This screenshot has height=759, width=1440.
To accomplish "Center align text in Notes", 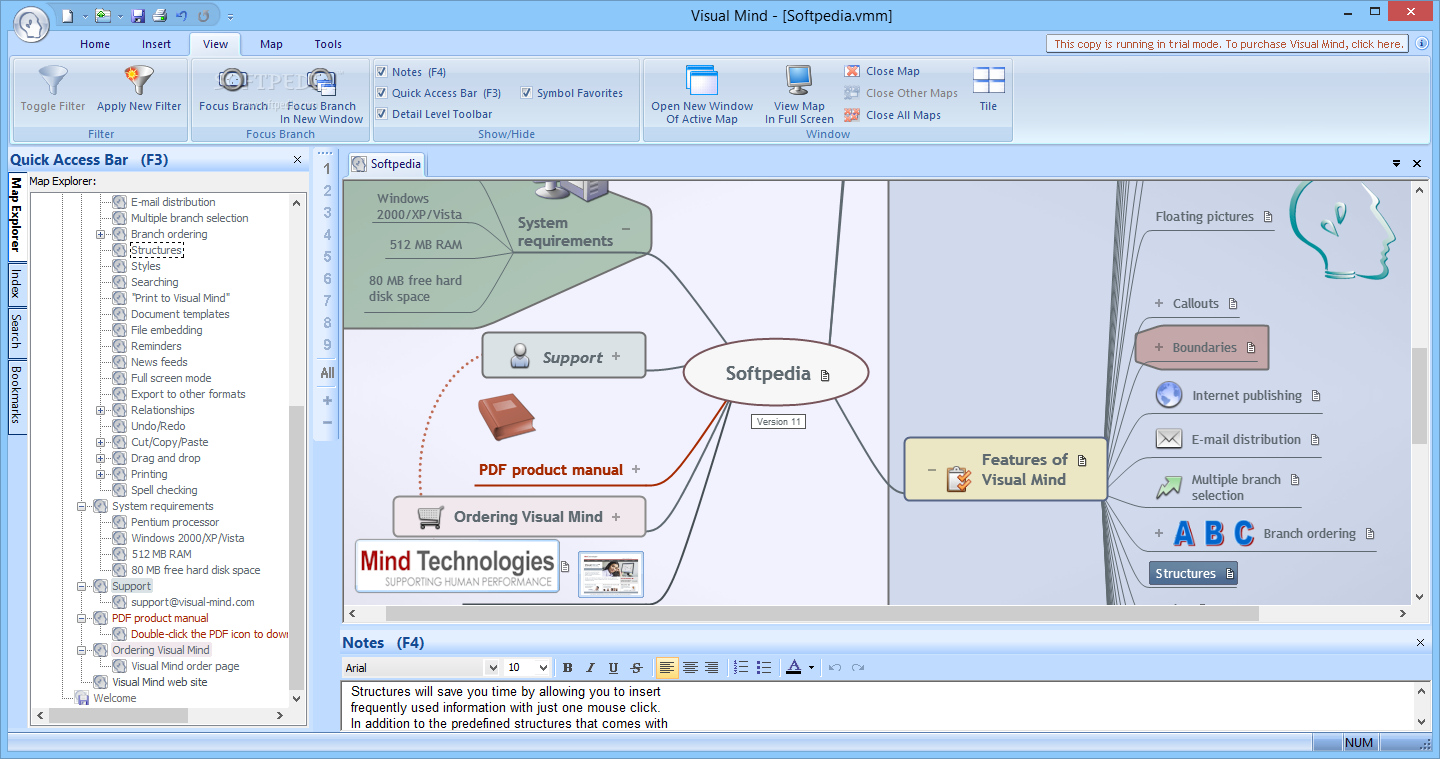I will tap(690, 667).
